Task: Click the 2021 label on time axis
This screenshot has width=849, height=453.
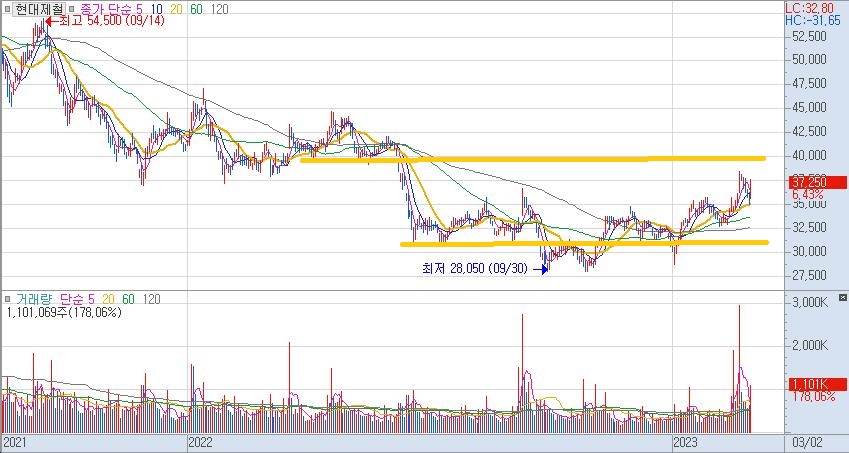Action: pyautogui.click(x=14, y=443)
